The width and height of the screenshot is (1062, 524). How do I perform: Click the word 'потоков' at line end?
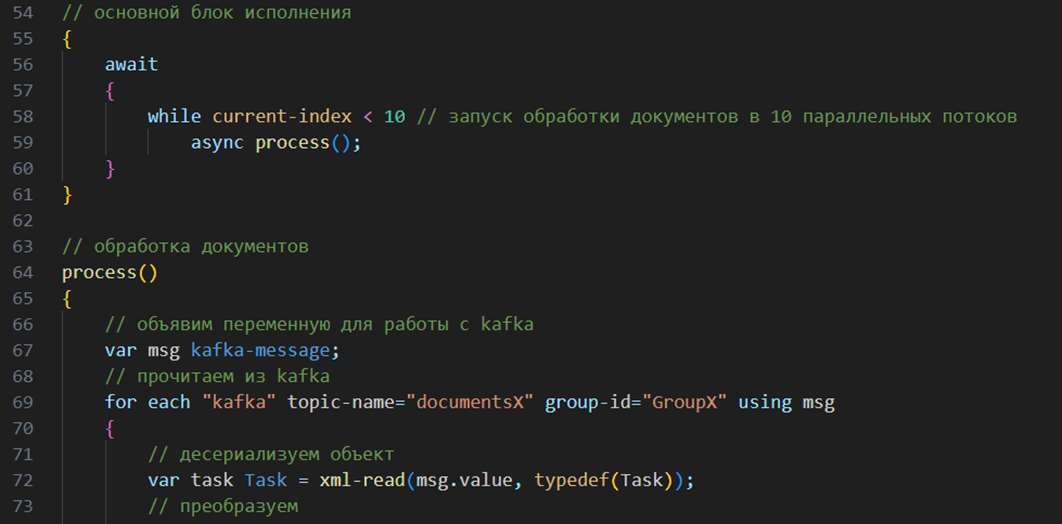(979, 116)
